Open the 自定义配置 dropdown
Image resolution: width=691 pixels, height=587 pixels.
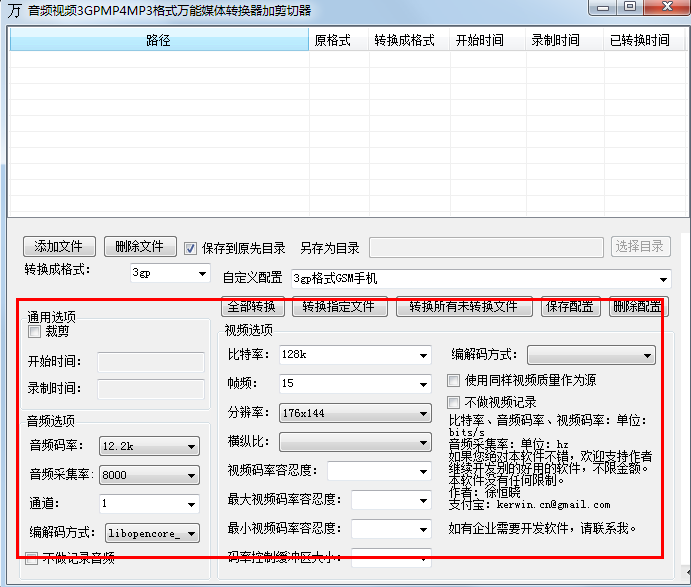click(x=481, y=279)
